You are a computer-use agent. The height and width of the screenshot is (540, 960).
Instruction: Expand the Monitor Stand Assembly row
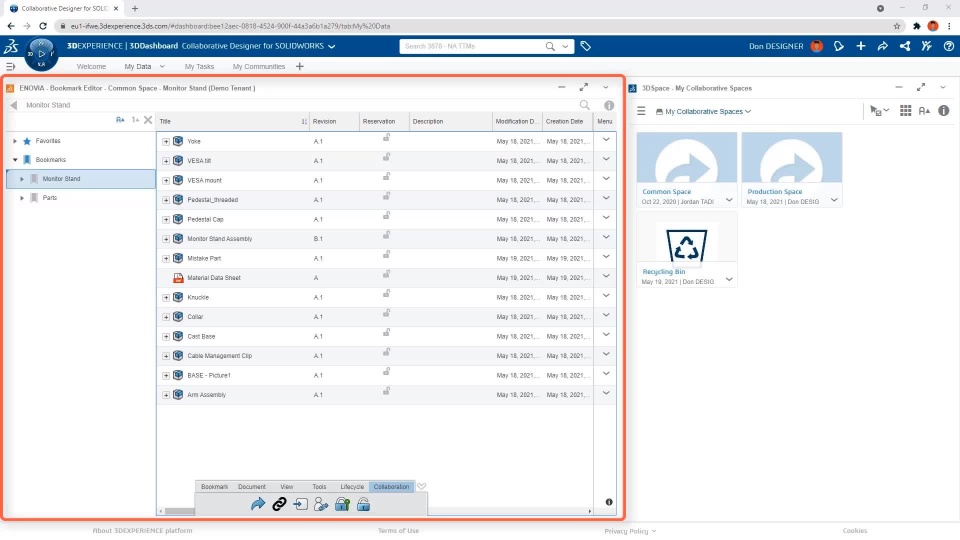[166, 239]
